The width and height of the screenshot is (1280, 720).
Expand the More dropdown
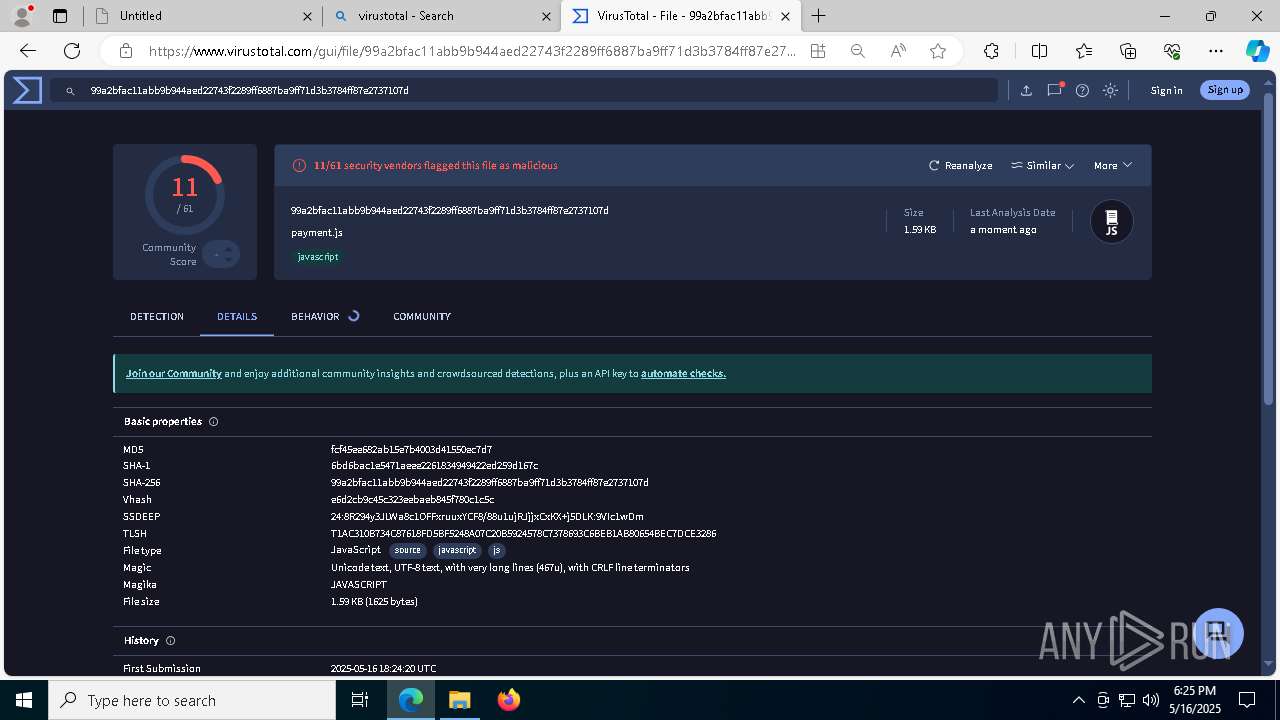click(1112, 165)
